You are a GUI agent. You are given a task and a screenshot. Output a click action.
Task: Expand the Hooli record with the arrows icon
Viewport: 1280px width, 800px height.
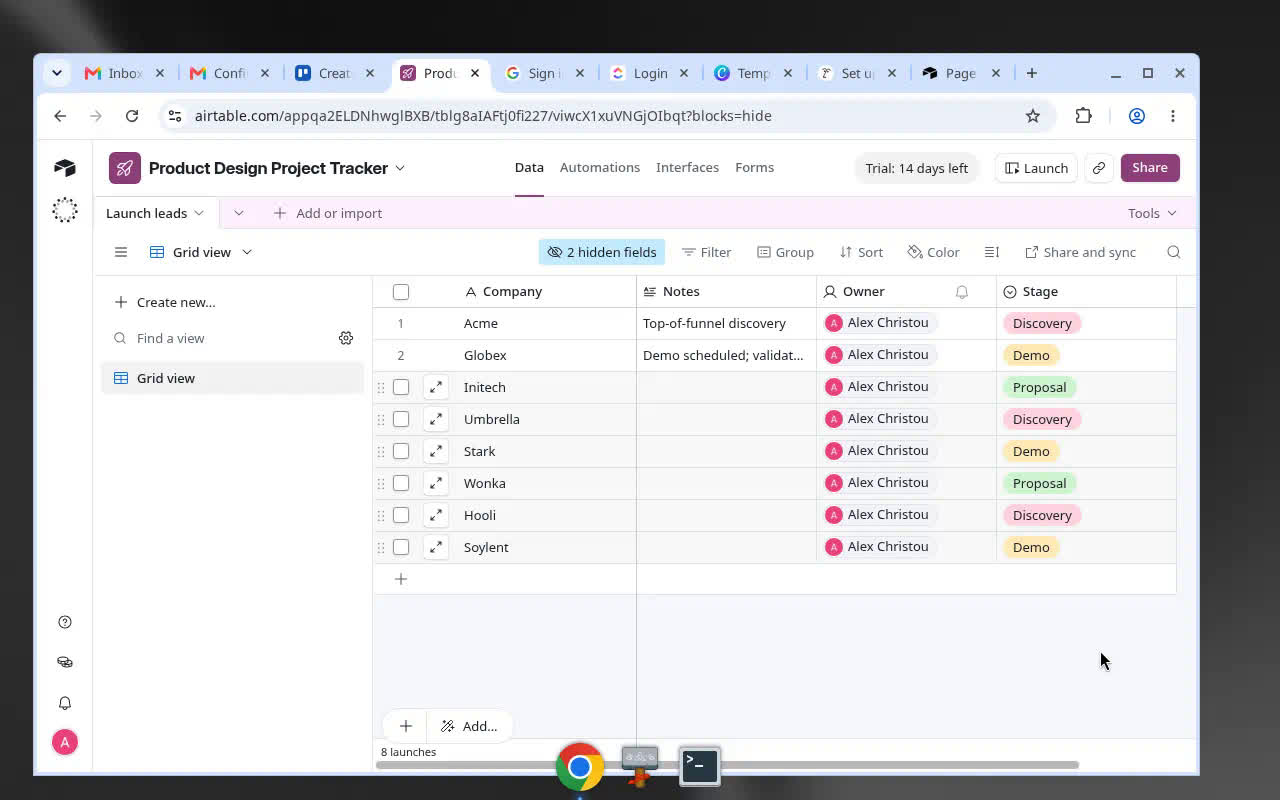click(436, 515)
